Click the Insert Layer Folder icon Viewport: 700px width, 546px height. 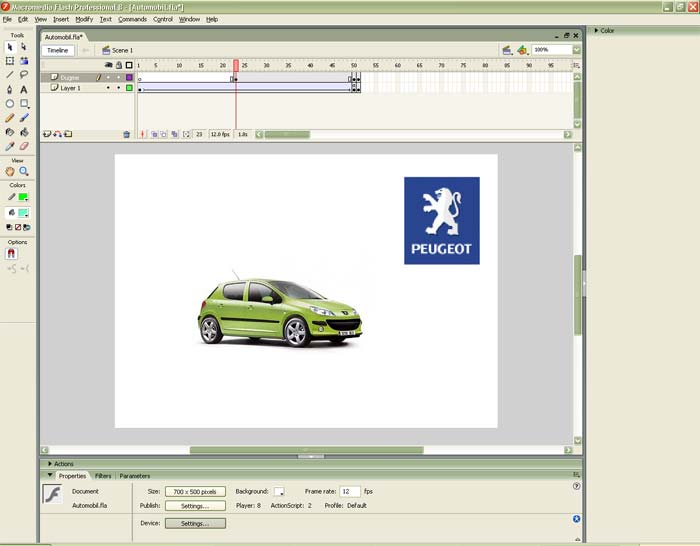68,134
